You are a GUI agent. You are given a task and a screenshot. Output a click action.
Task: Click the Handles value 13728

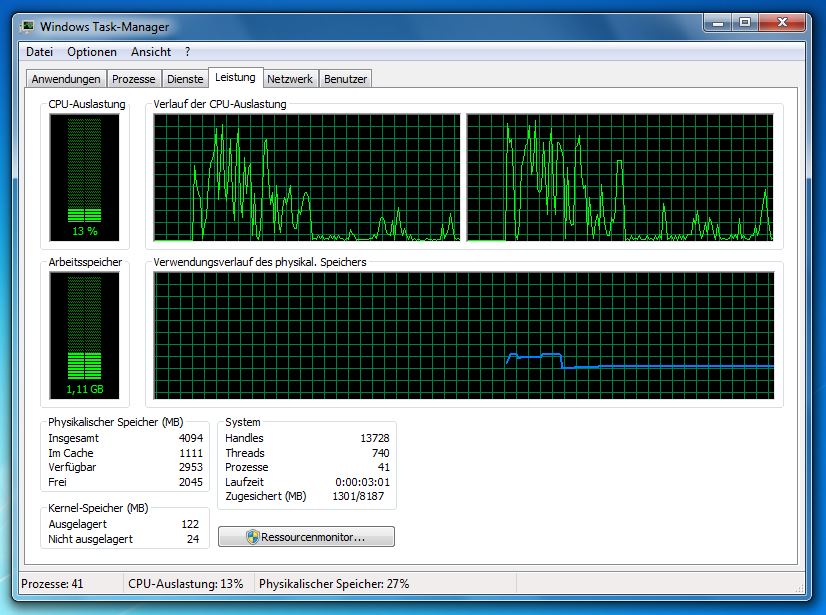[x=375, y=438]
